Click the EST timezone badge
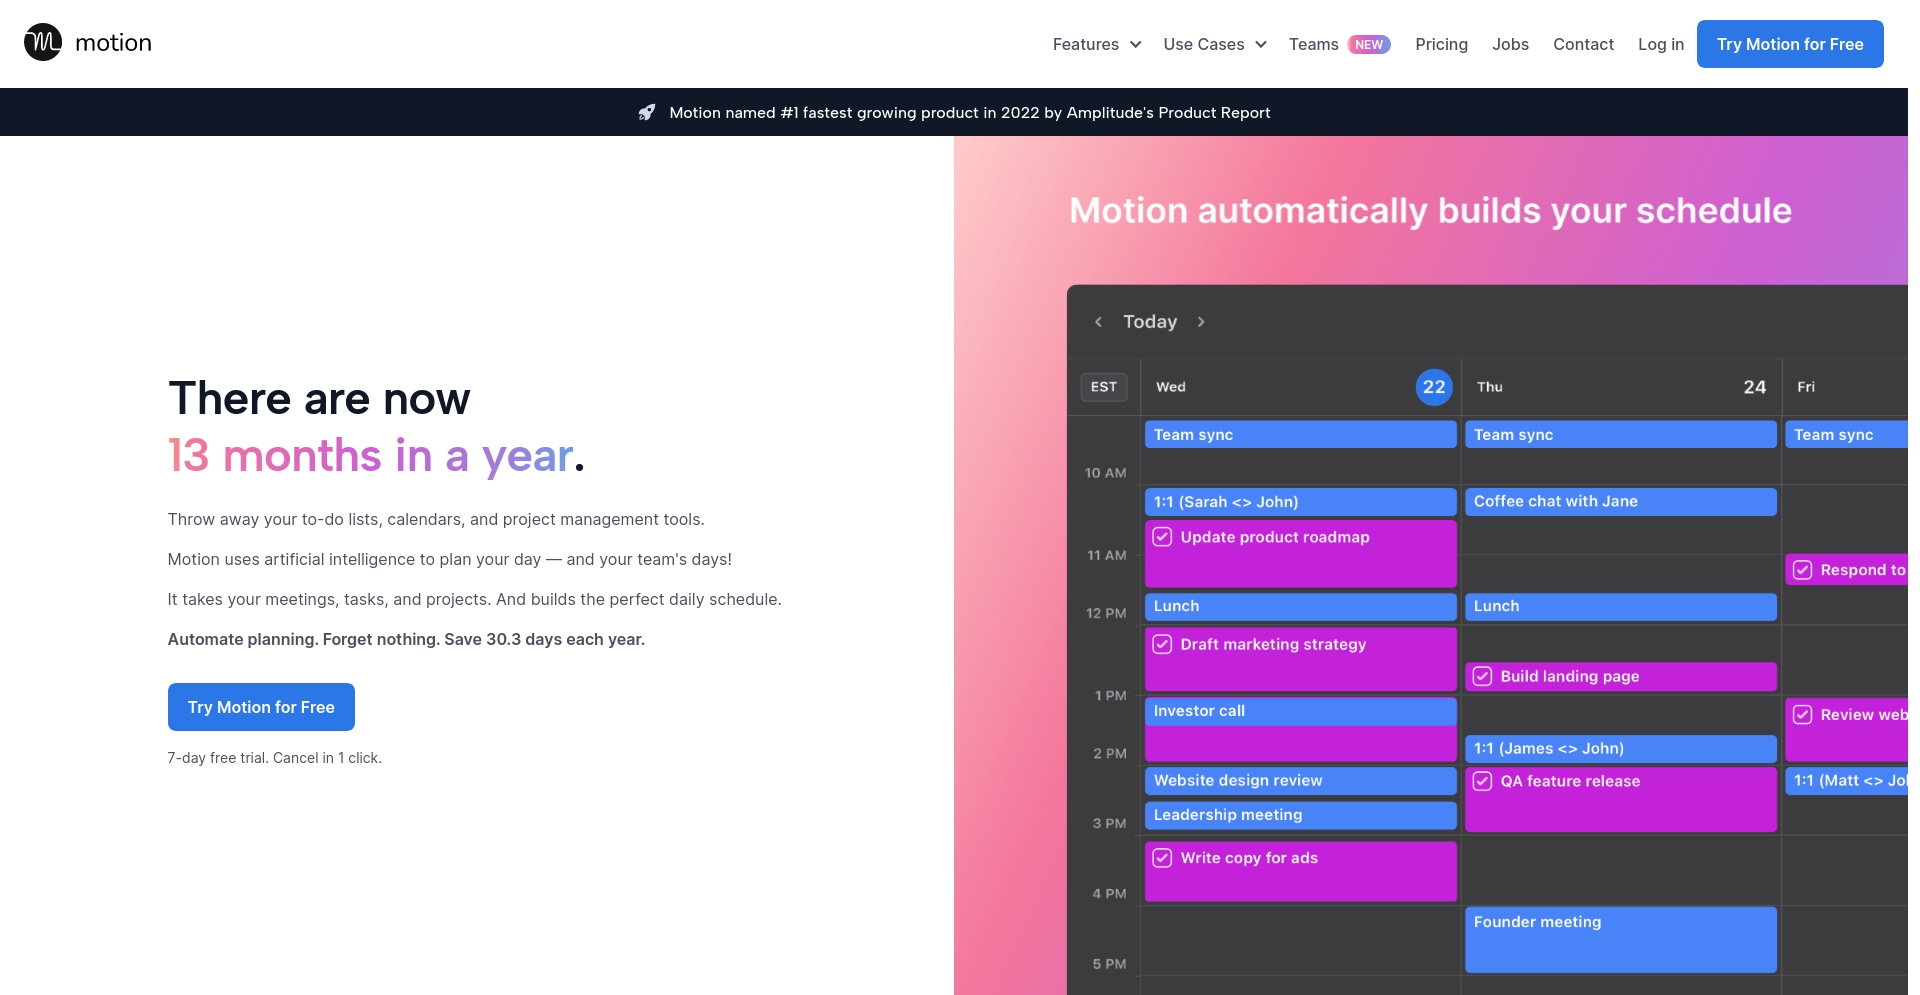 [x=1104, y=387]
